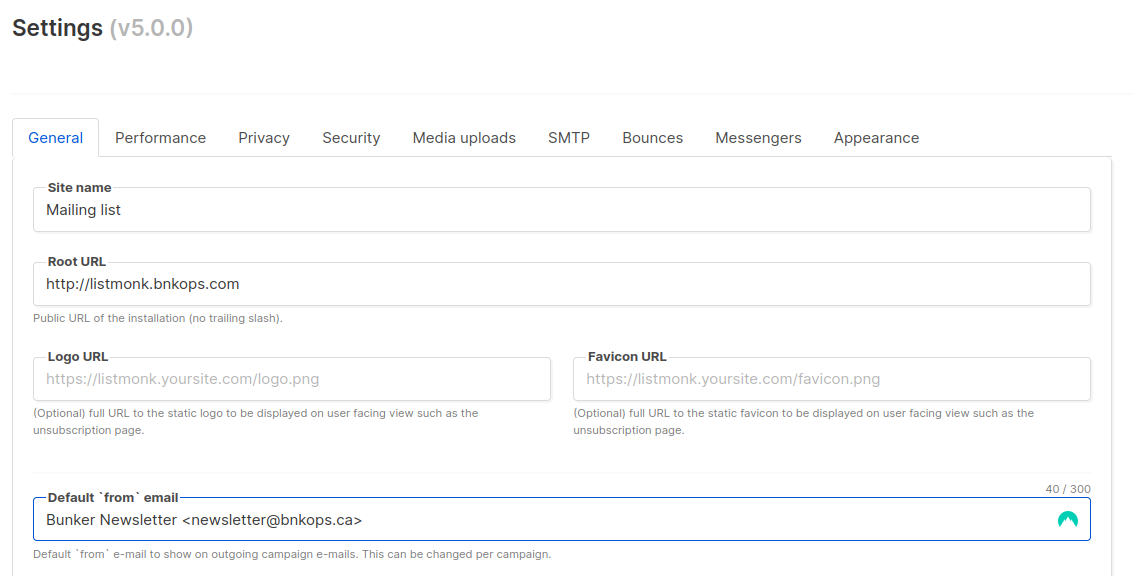Open the Privacy settings tab
Image resolution: width=1134 pixels, height=576 pixels.
pos(264,137)
